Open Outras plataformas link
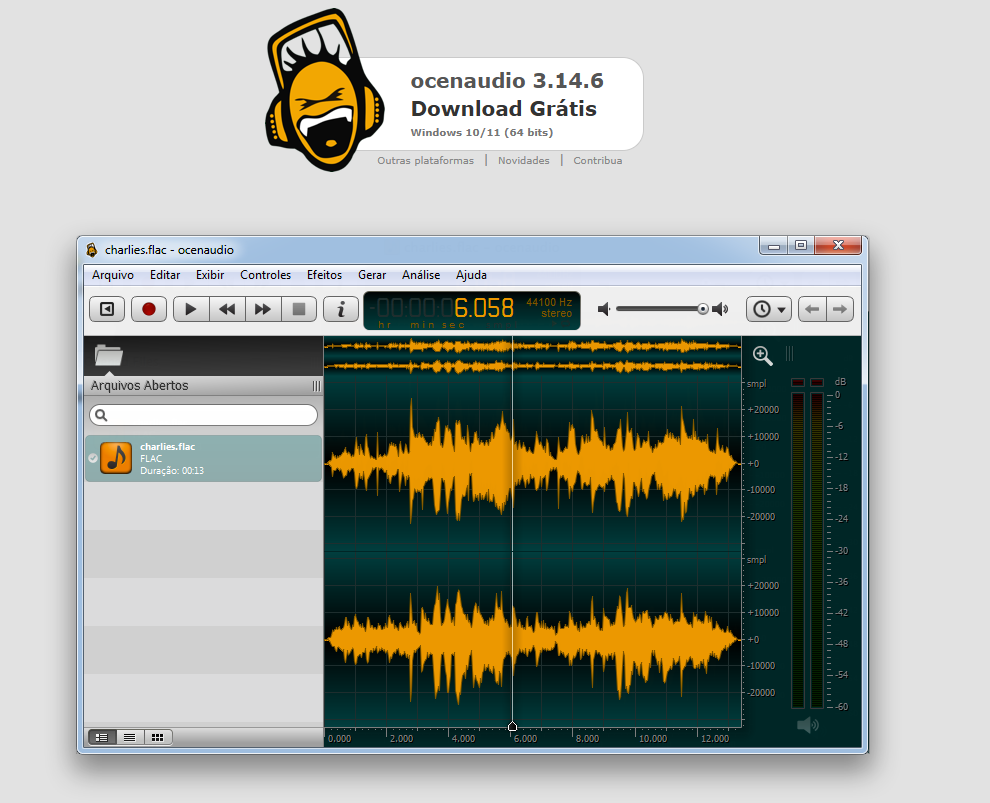This screenshot has width=990, height=803. [426, 161]
